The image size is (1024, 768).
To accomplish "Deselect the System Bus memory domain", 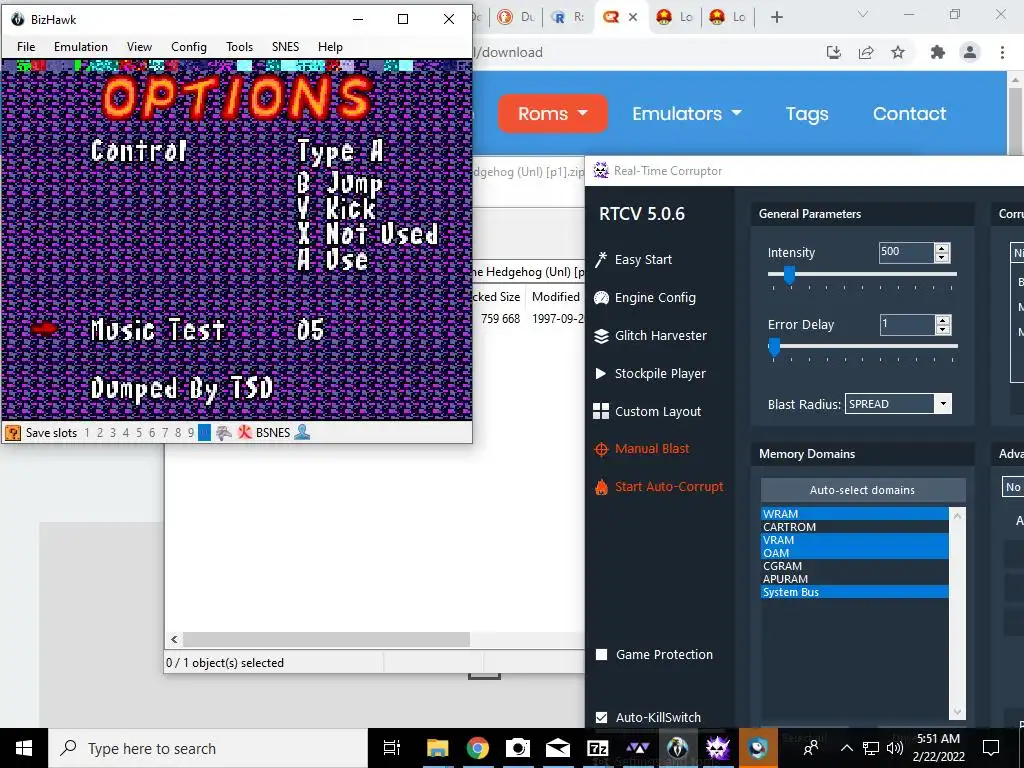I will pos(854,592).
